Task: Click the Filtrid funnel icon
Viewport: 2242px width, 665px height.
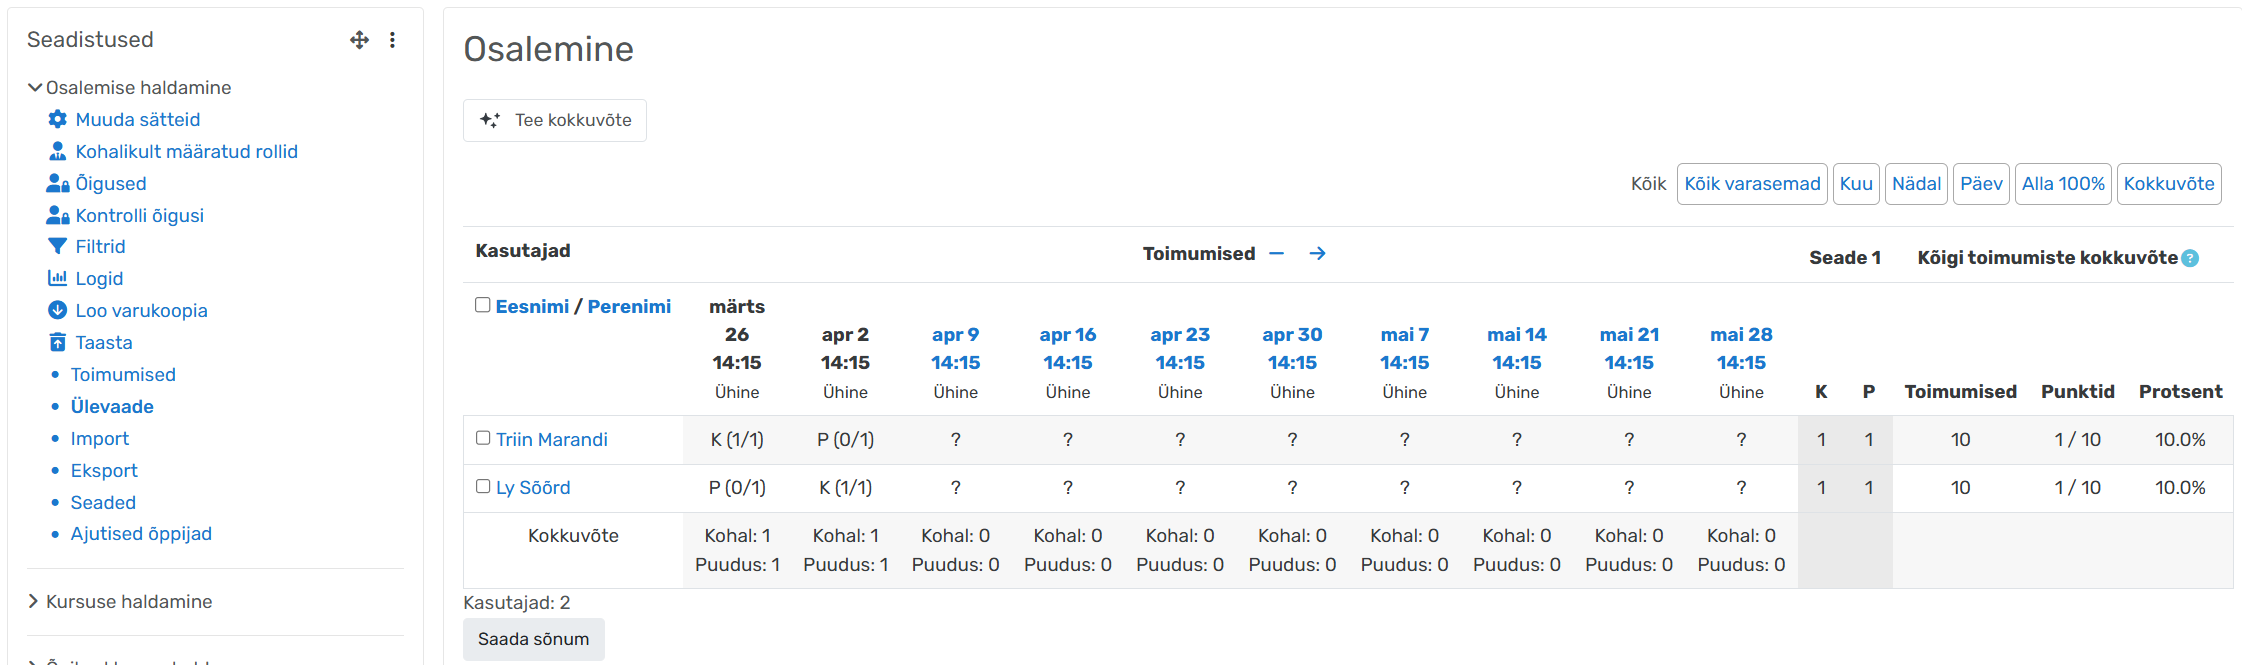Action: pos(58,247)
